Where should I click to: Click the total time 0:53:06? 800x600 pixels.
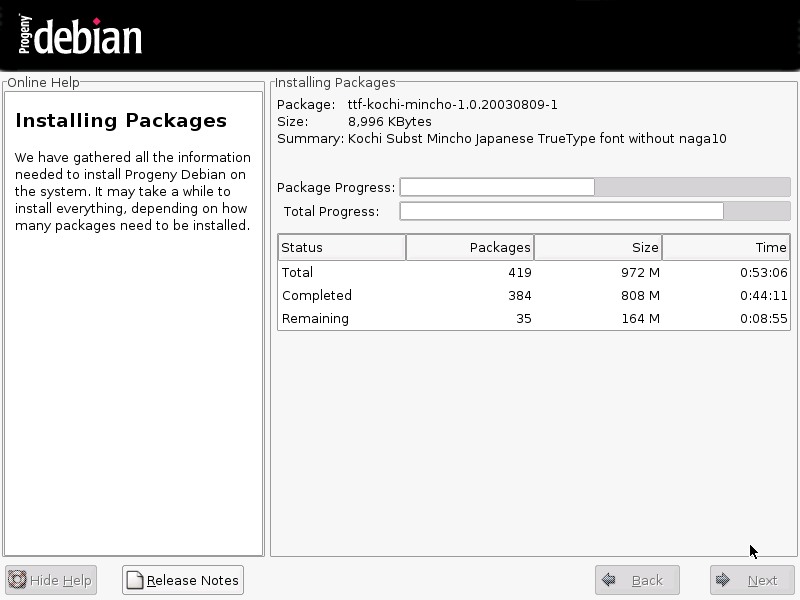pyautogui.click(x=764, y=272)
